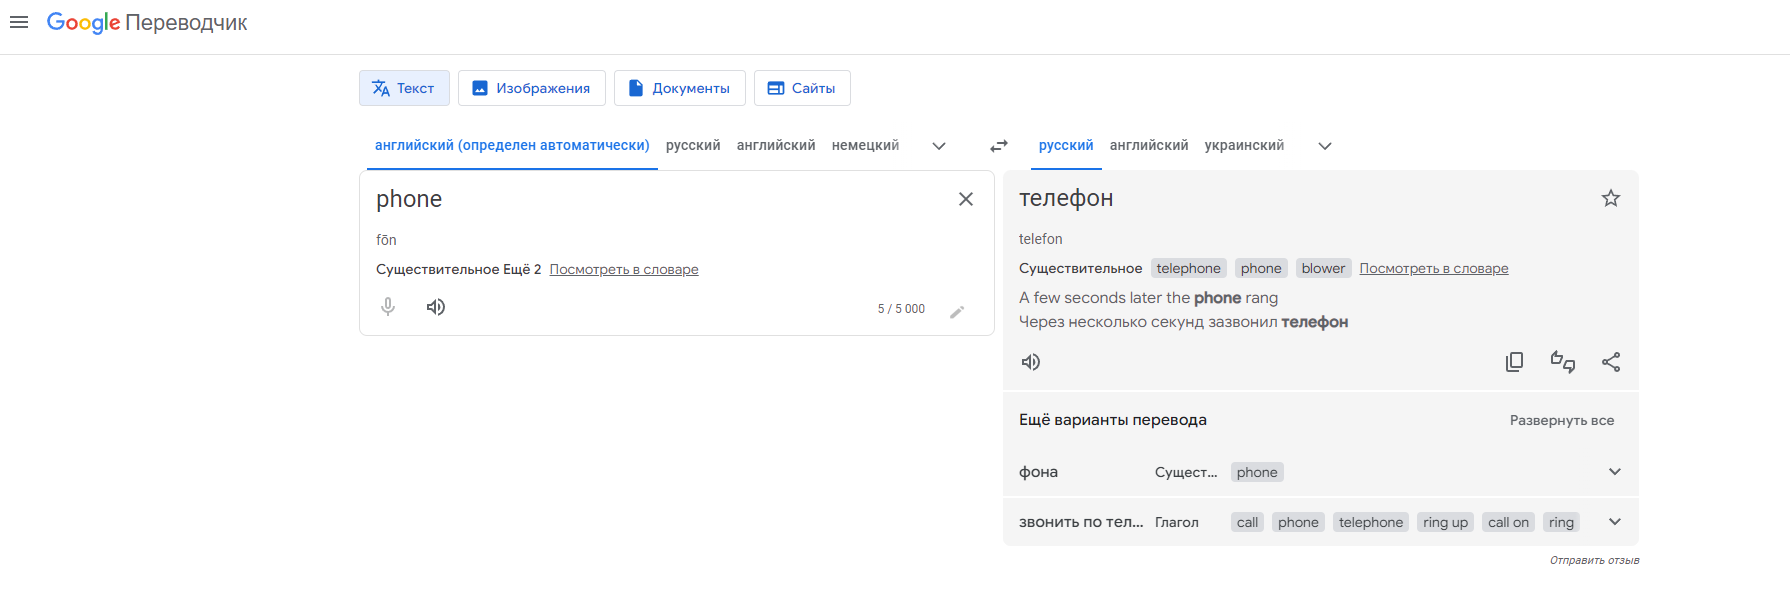Click the 'ring up' chip
The image size is (1790, 611).
(1446, 522)
